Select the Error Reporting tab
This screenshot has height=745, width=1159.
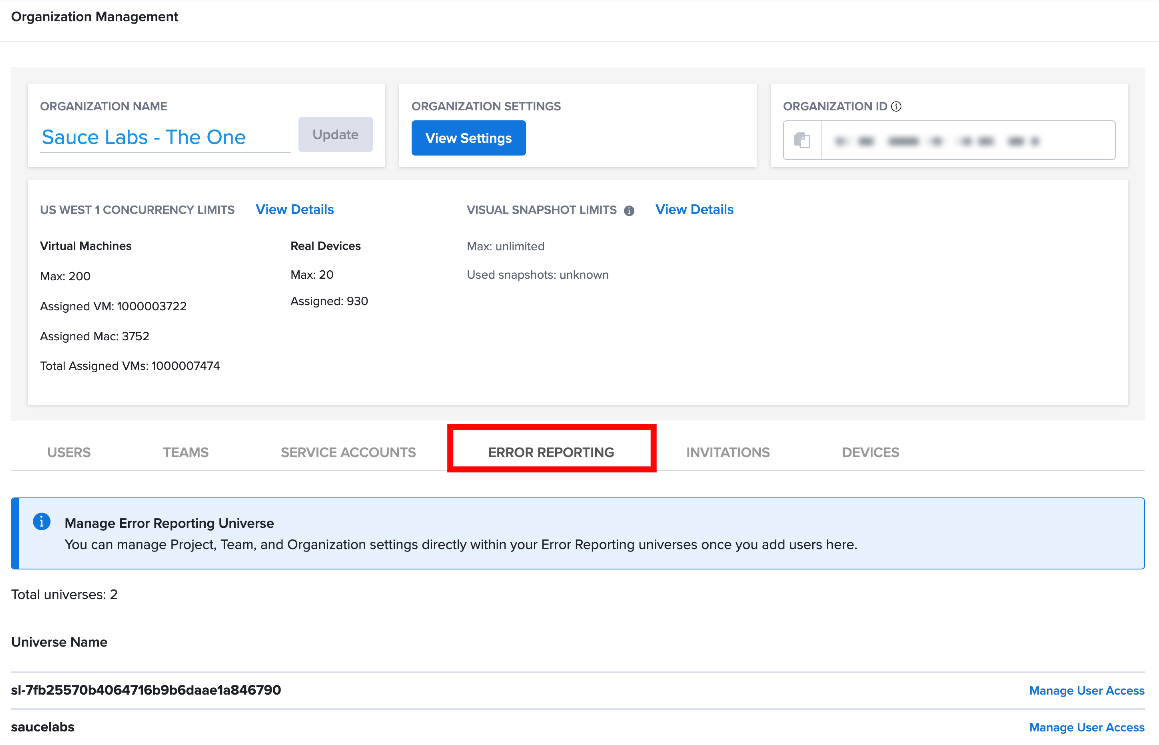click(551, 452)
